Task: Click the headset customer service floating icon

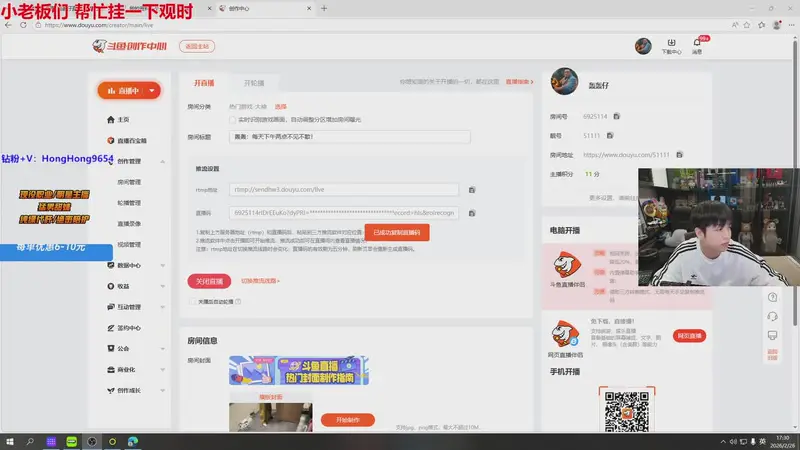Action: coord(772,316)
